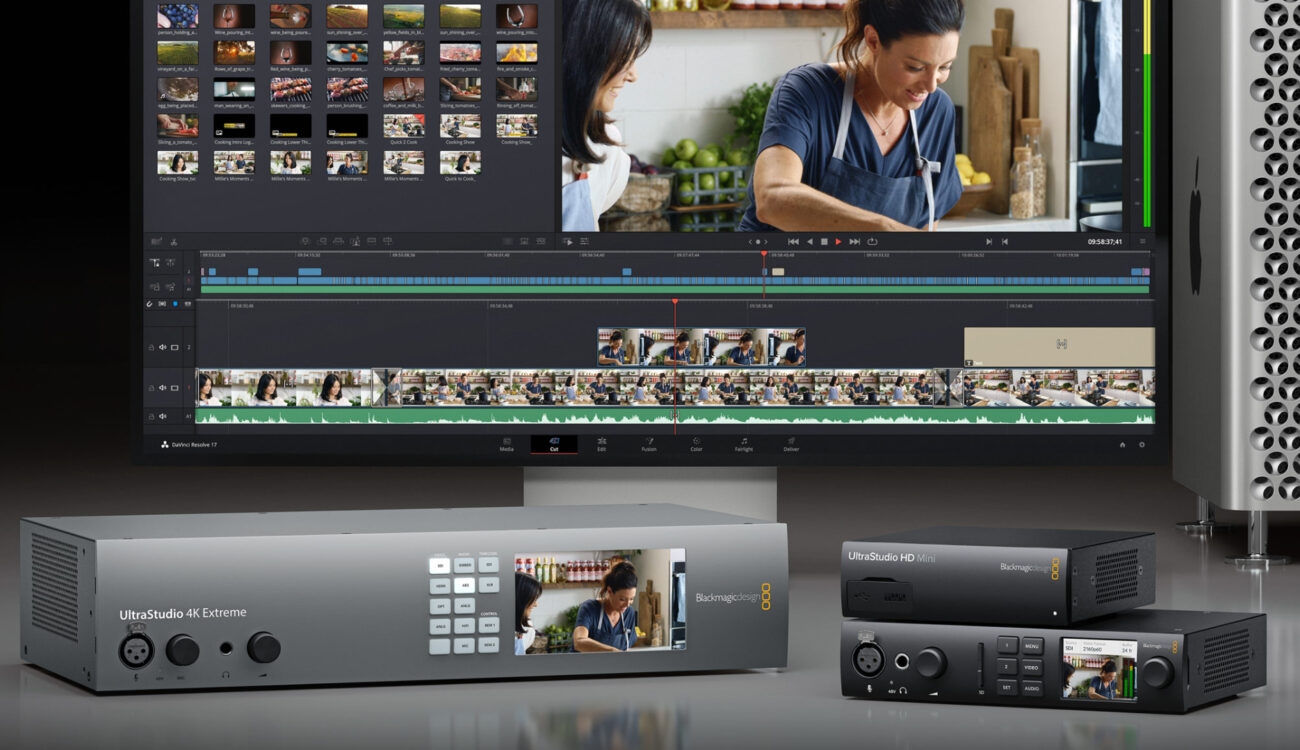This screenshot has height=750, width=1300.
Task: Click HDMI button on UltraStudio 4K Extreme
Action: (x=440, y=586)
